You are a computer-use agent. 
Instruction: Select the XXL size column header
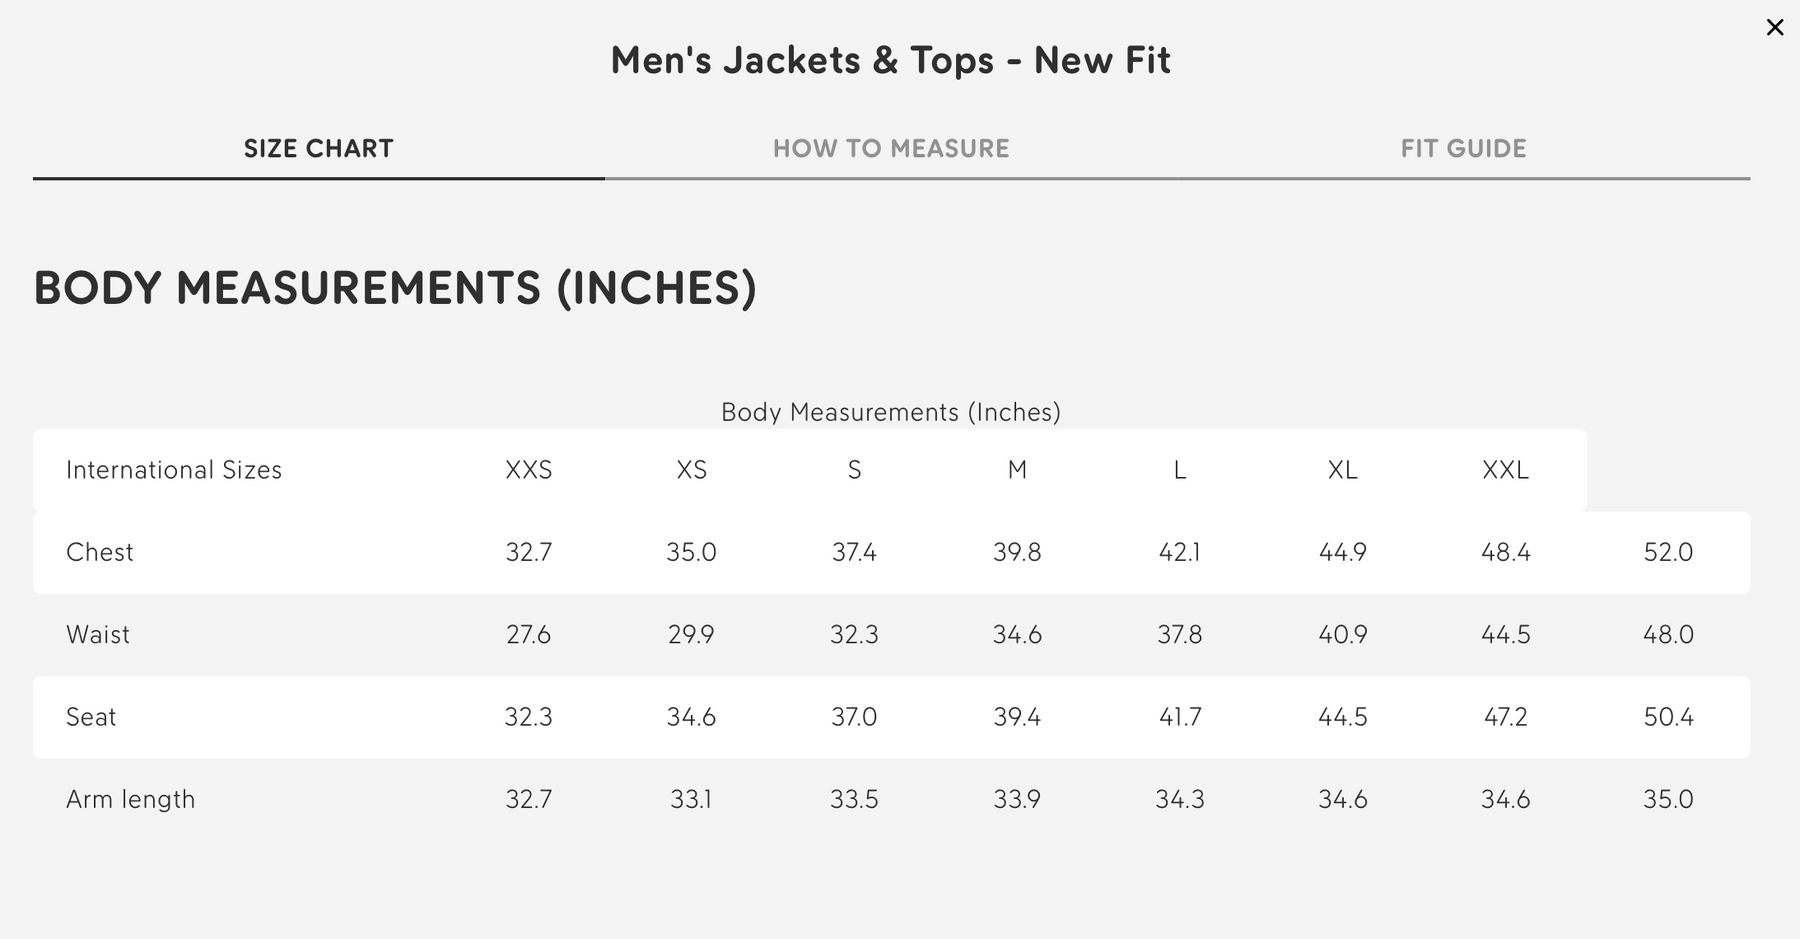pos(1505,470)
